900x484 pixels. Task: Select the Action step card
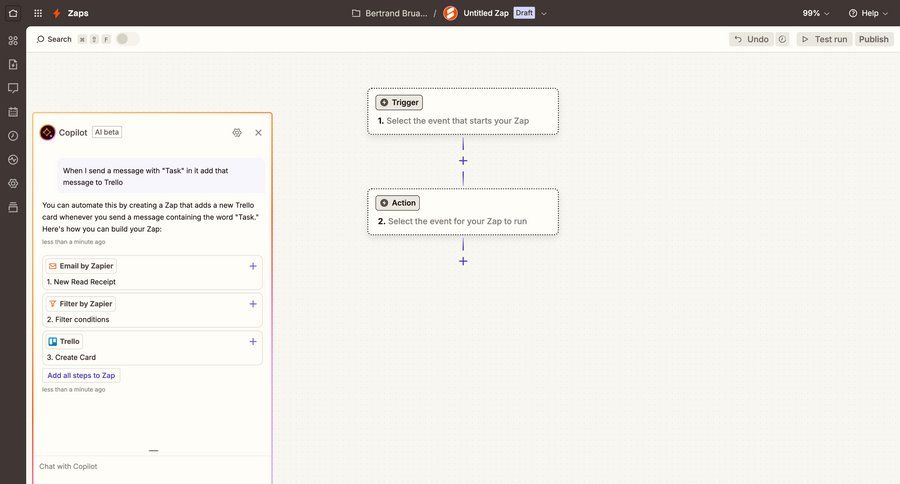[463, 211]
